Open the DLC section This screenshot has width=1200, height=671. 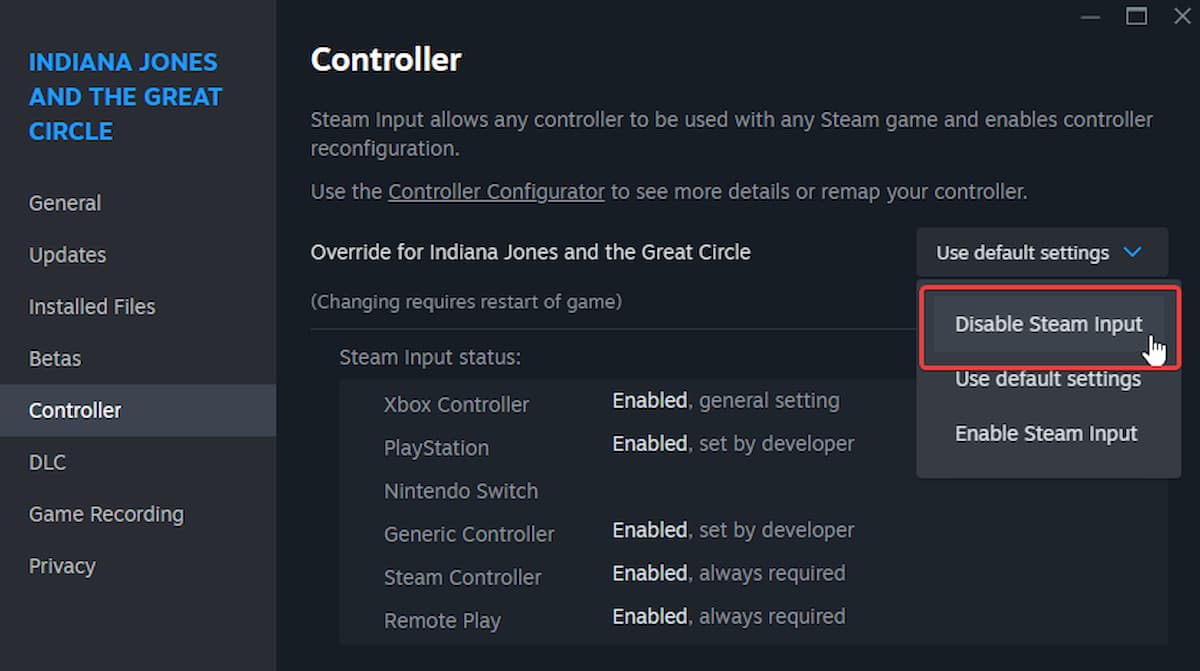[x=47, y=462]
